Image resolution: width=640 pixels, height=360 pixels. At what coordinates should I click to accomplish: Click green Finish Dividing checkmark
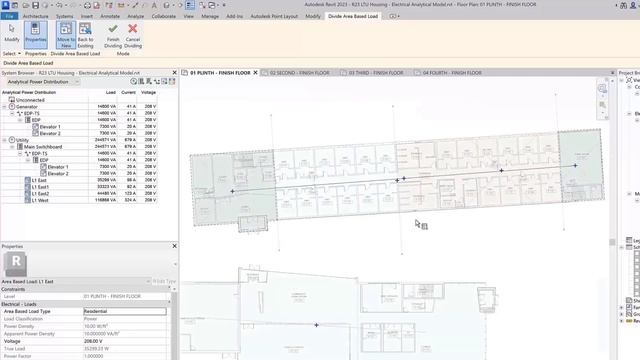pos(113,35)
